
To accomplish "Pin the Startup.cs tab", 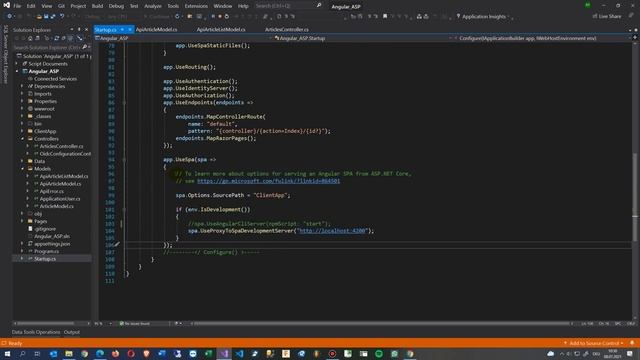I will point(122,29).
